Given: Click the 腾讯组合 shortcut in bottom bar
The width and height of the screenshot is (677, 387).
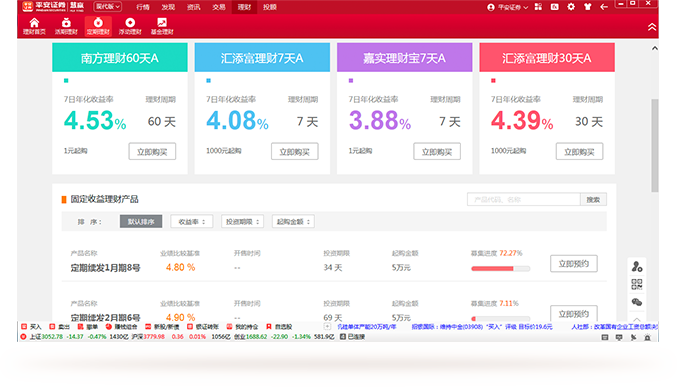Looking at the screenshot, I should [x=122, y=327].
